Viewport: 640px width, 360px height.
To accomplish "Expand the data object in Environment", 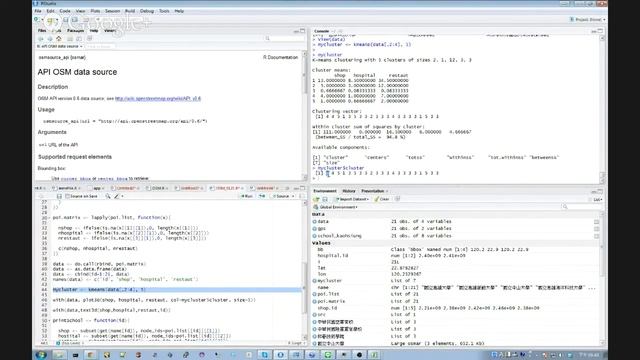I will point(315,222).
